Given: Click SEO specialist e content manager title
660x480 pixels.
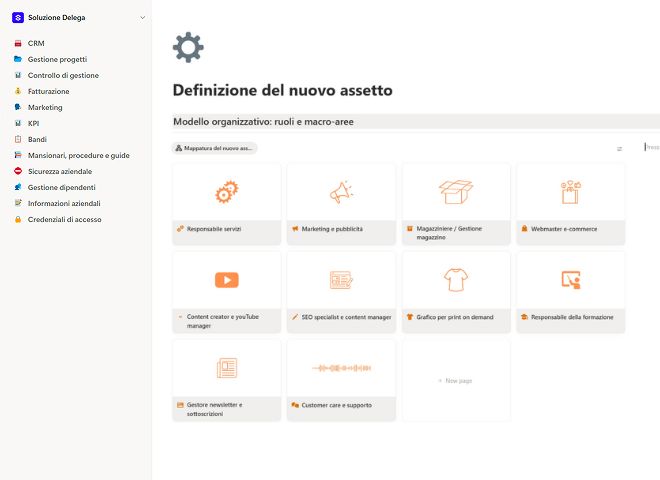Looking at the screenshot, I should (346, 317).
